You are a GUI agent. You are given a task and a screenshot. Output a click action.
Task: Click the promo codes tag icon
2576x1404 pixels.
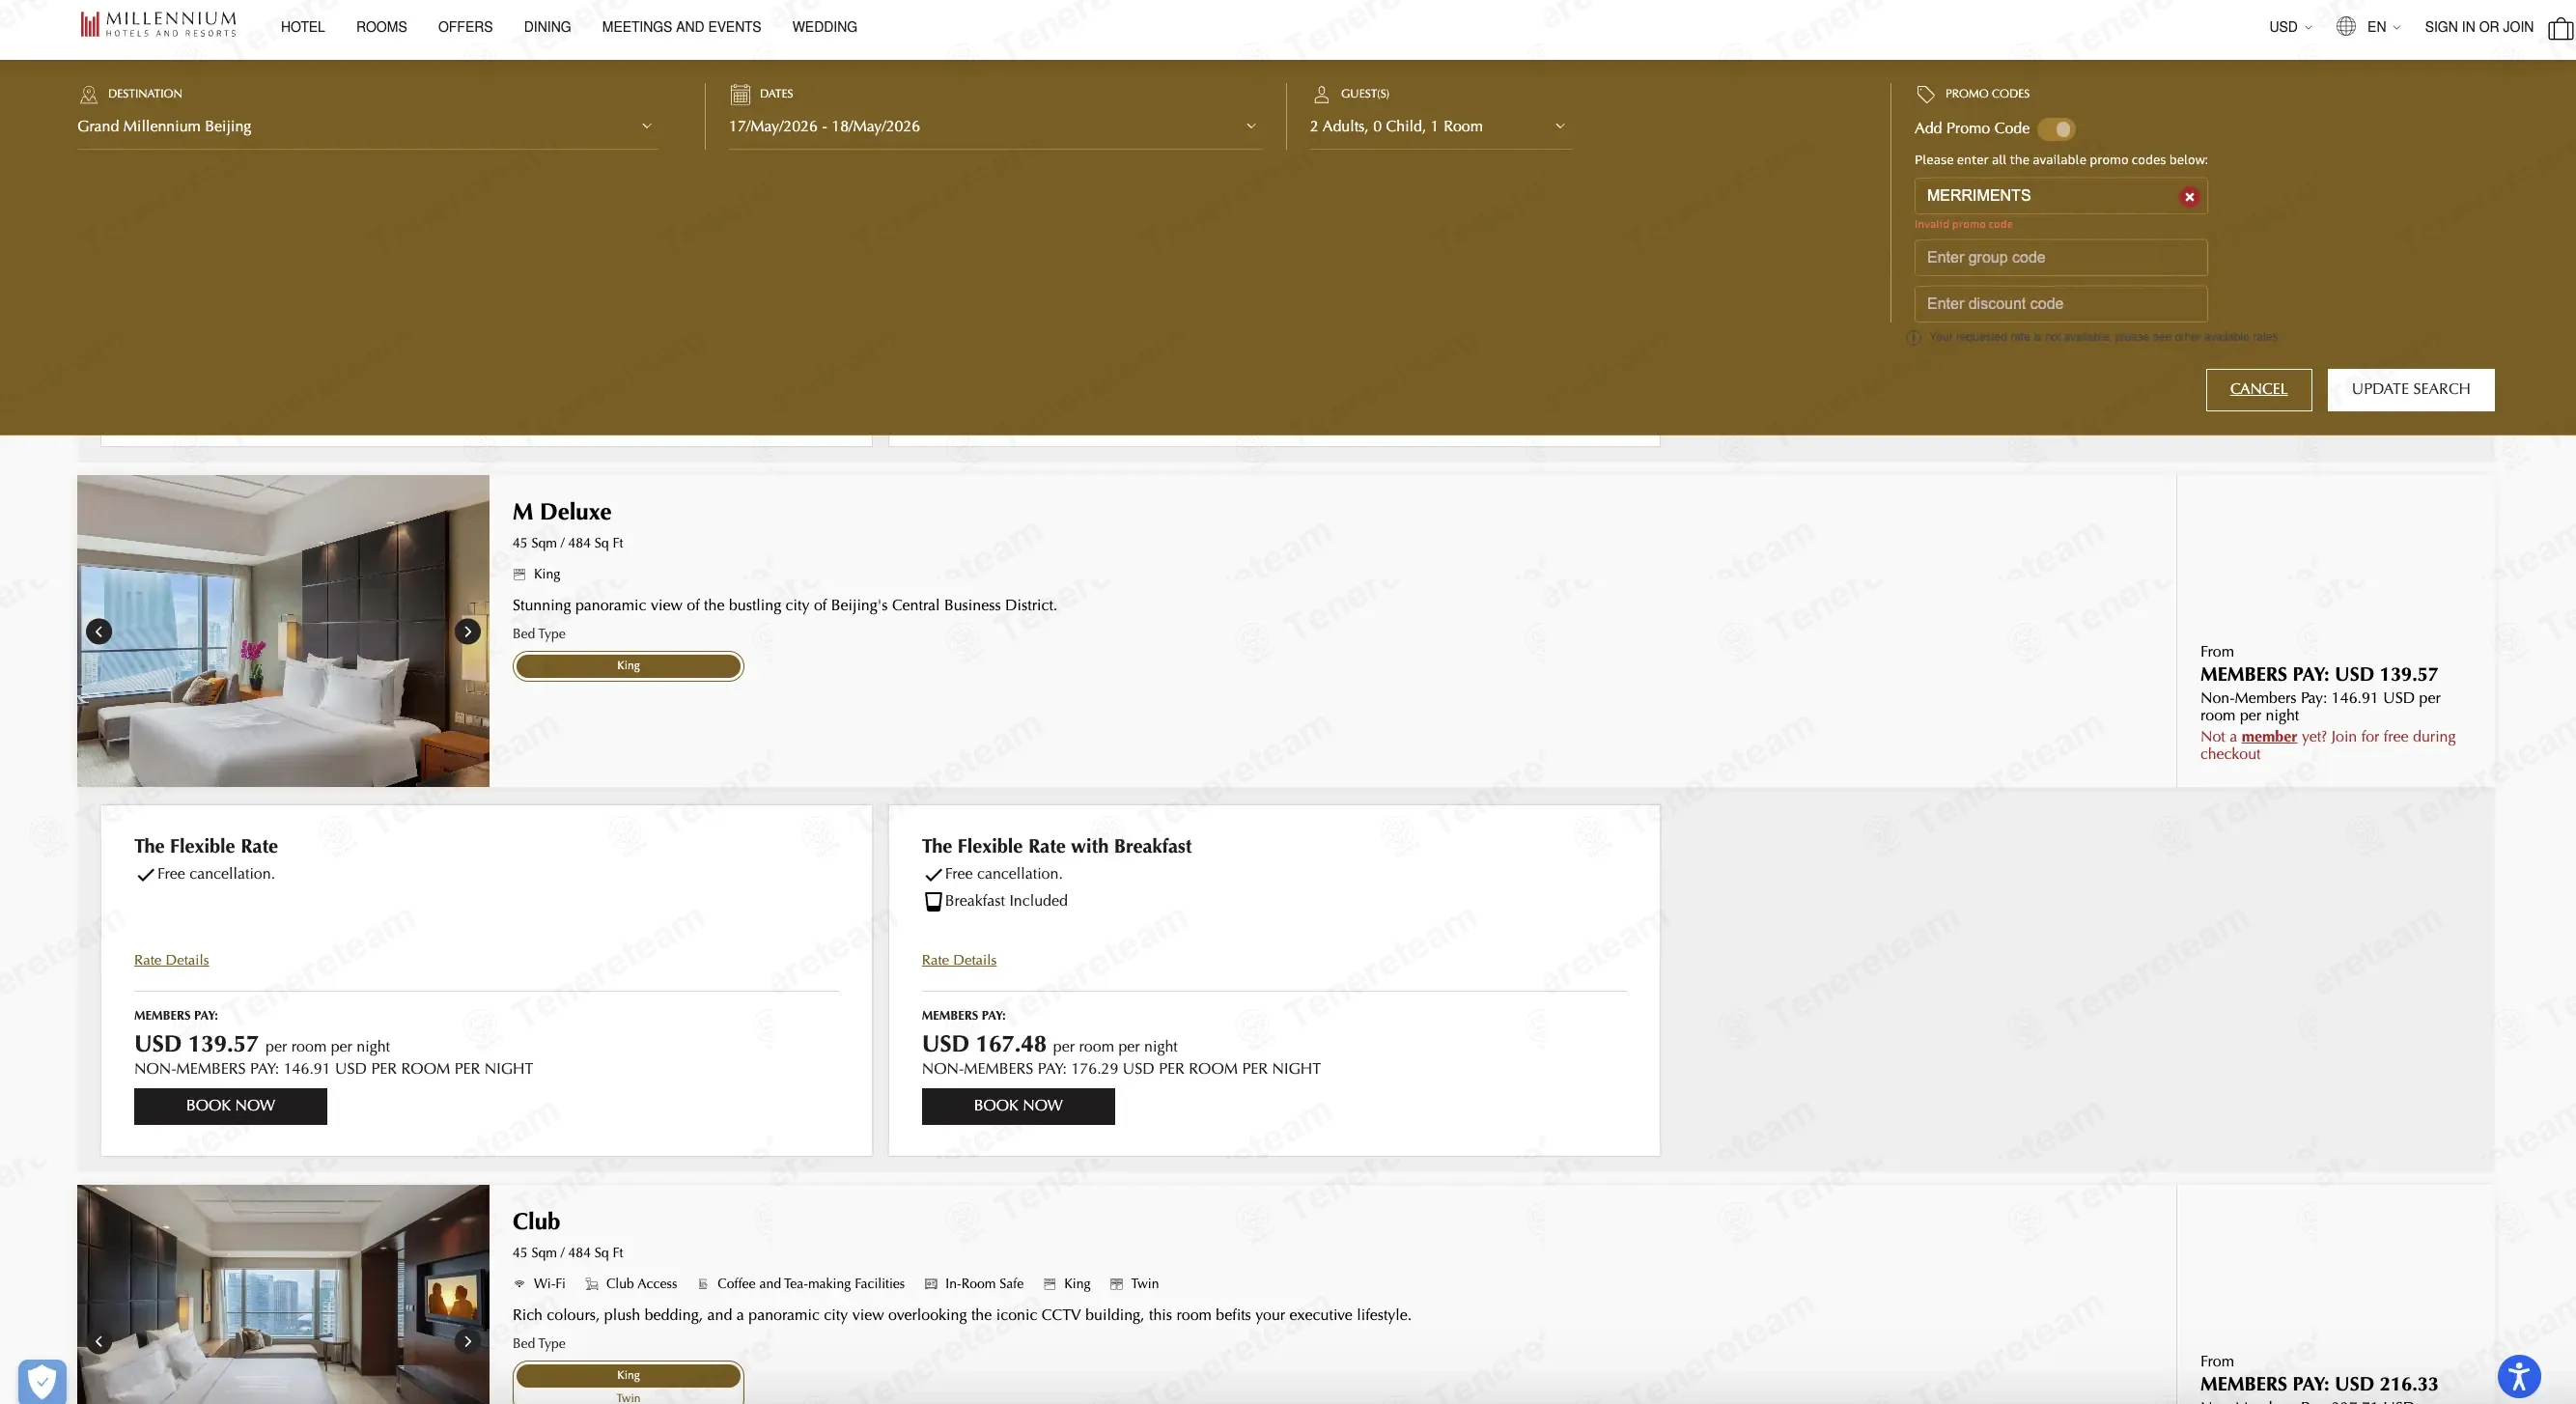[x=1925, y=94]
